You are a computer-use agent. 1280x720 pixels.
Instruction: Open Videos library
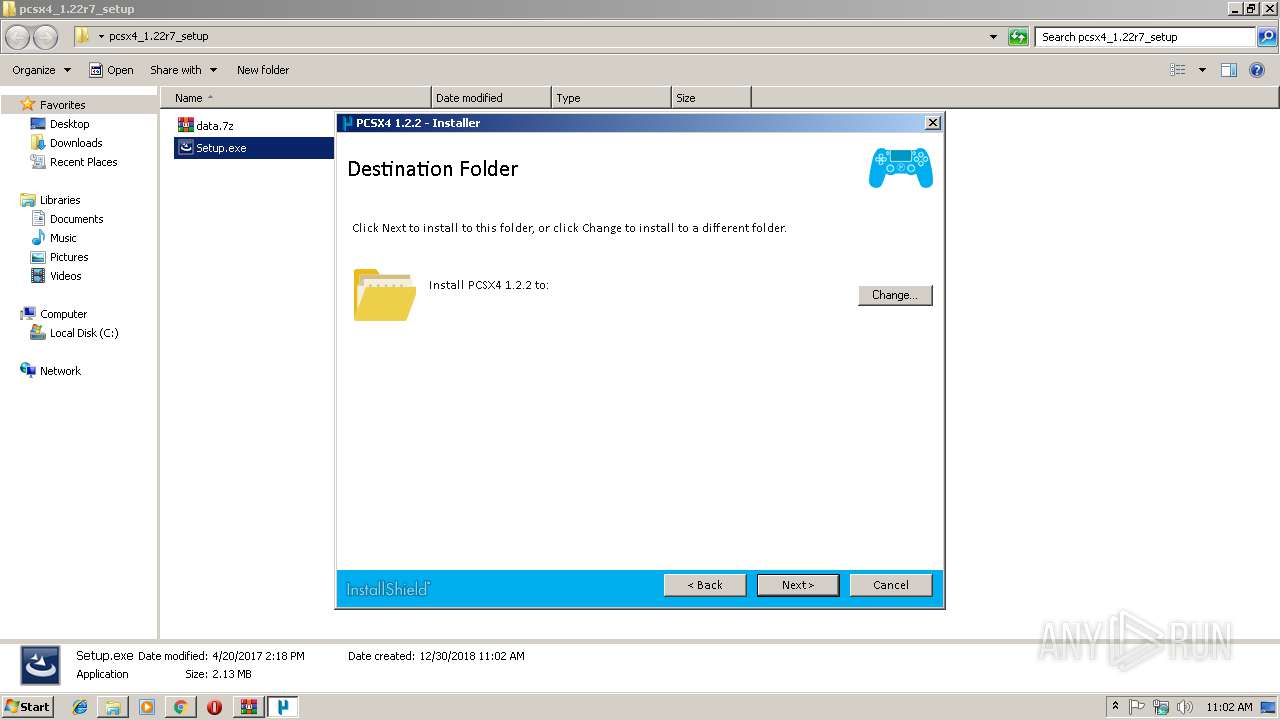[x=66, y=276]
